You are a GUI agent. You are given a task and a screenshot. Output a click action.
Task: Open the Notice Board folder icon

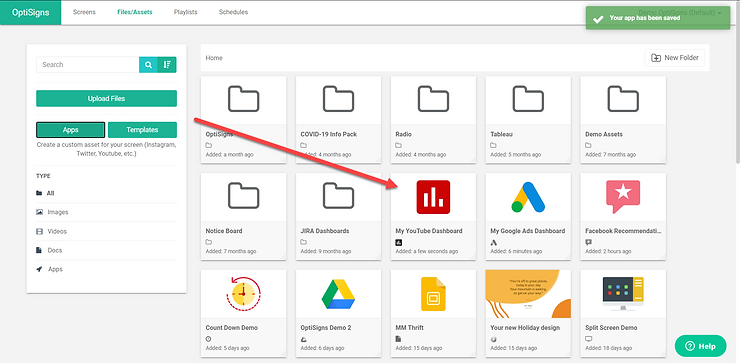[244, 195]
